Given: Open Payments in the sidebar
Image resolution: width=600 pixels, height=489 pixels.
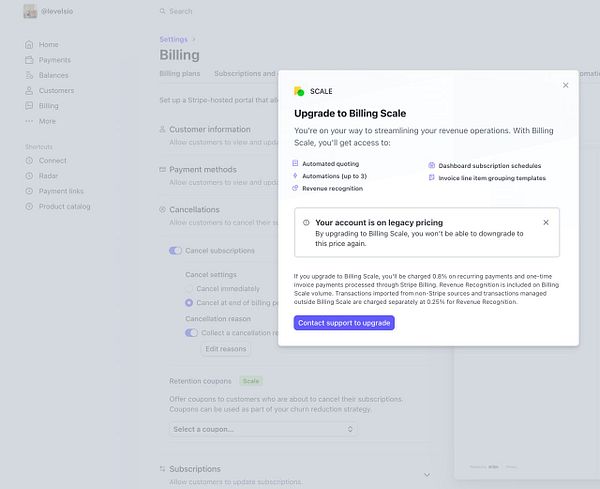Looking at the screenshot, I should pyautogui.click(x=55, y=60).
